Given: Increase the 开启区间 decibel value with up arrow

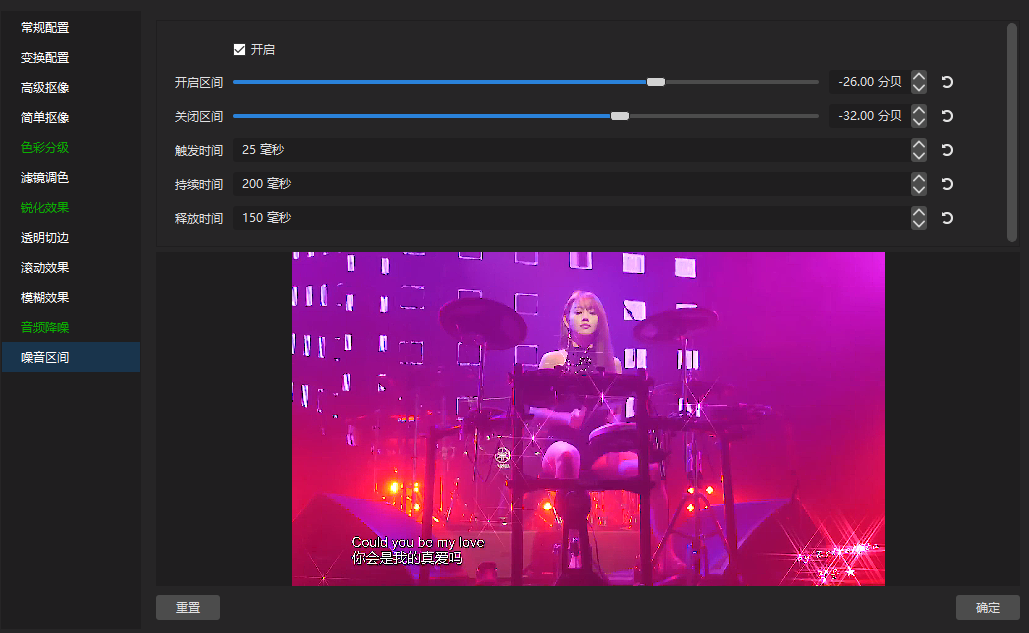Looking at the screenshot, I should (919, 76).
